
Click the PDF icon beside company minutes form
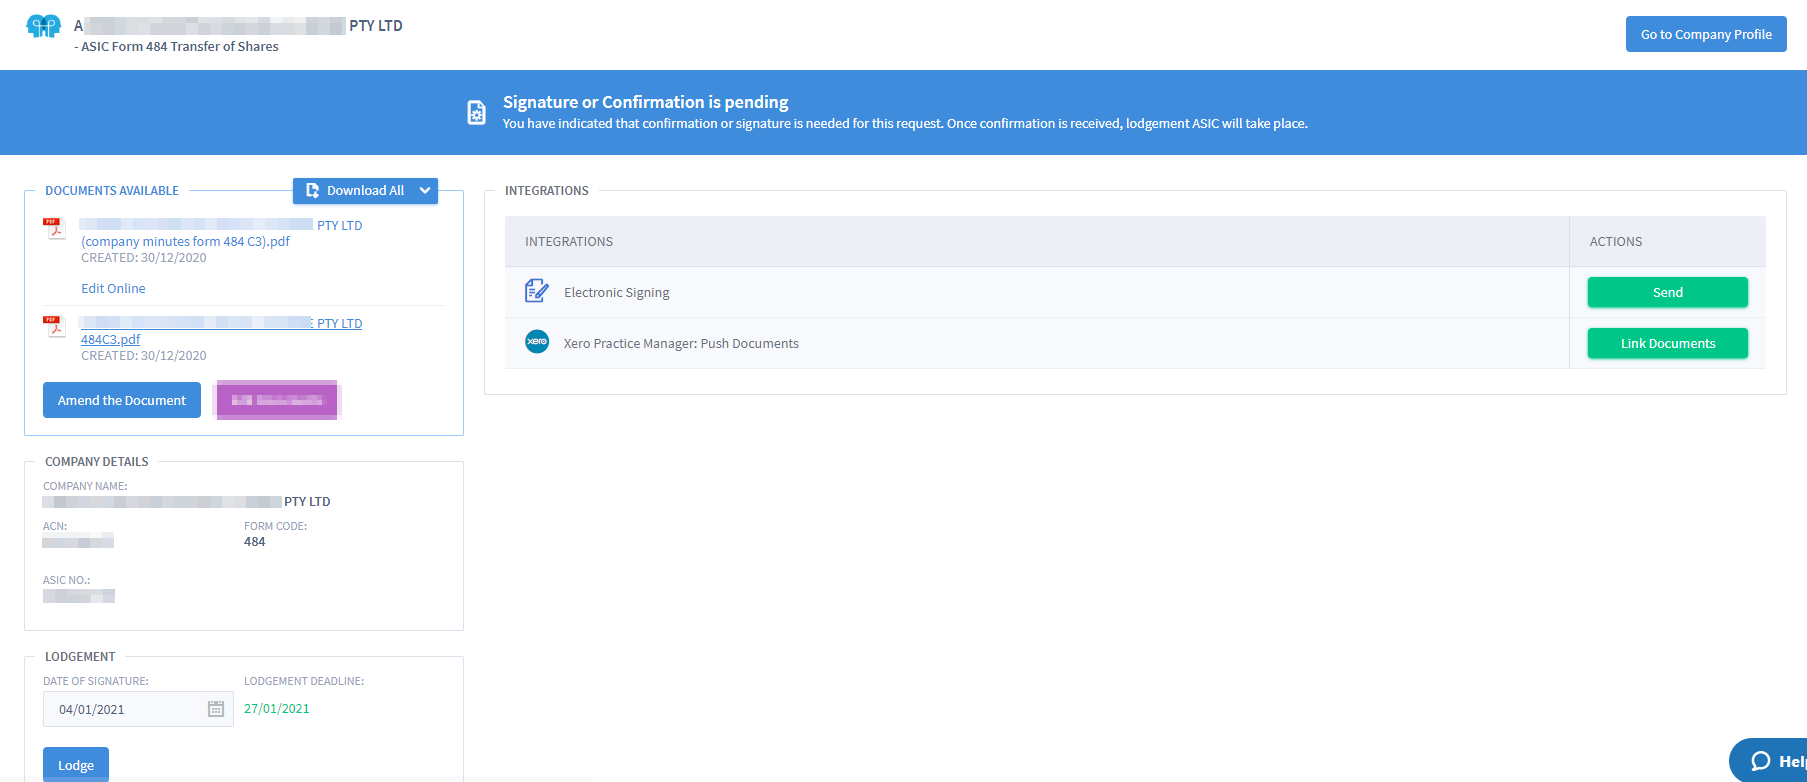54,229
